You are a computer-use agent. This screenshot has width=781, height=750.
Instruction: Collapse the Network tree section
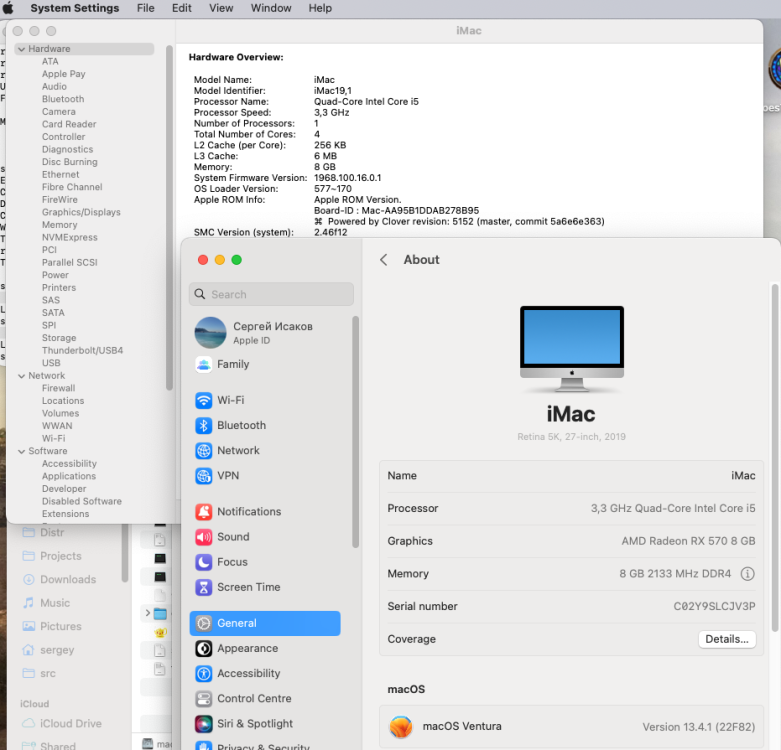[21, 376]
